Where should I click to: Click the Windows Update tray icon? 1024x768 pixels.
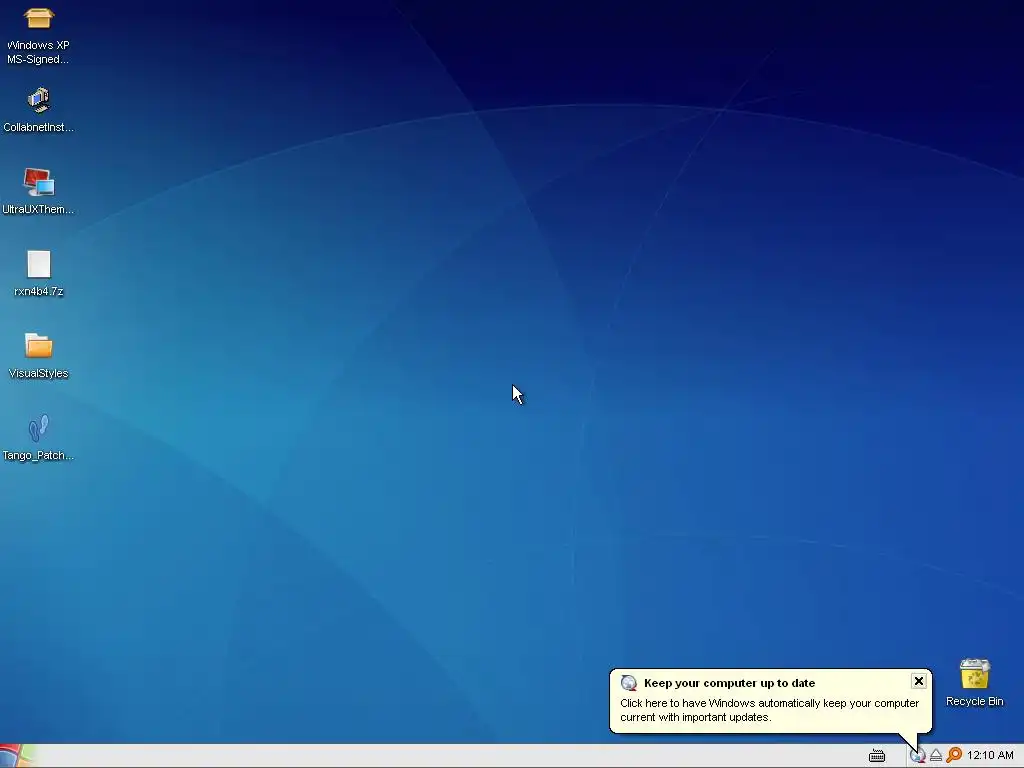pos(918,756)
